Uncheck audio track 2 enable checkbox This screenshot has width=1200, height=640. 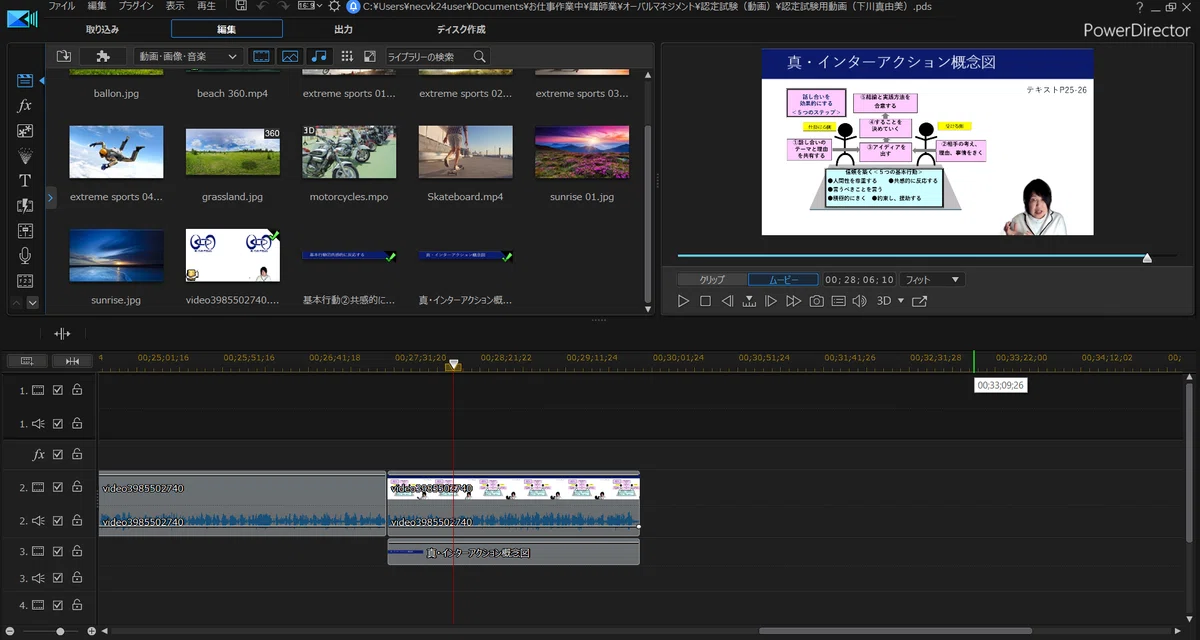click(x=58, y=521)
